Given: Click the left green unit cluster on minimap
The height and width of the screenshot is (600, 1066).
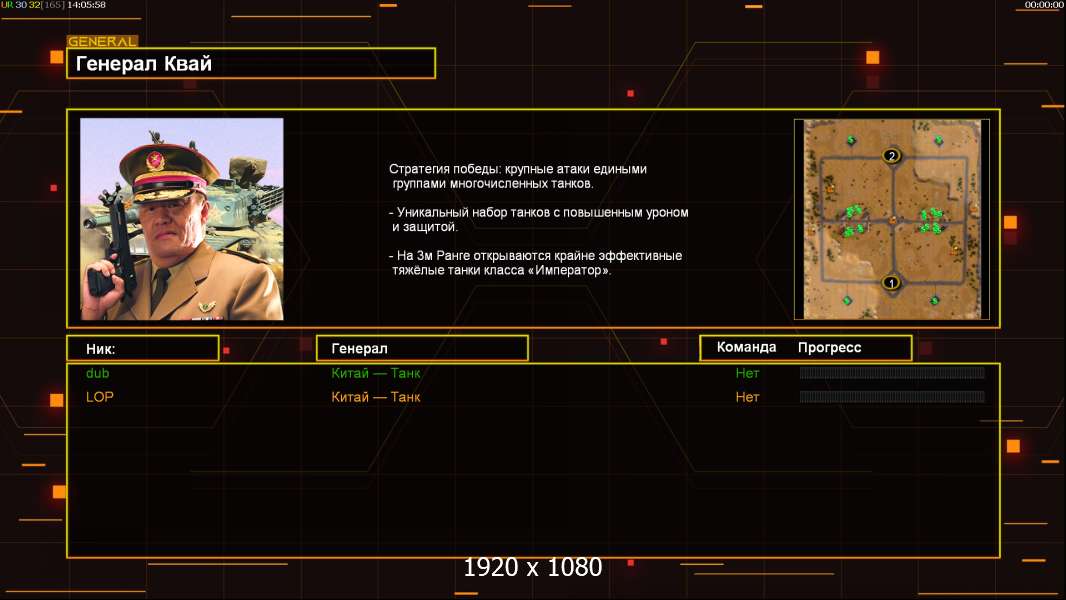Looking at the screenshot, I should [854, 222].
